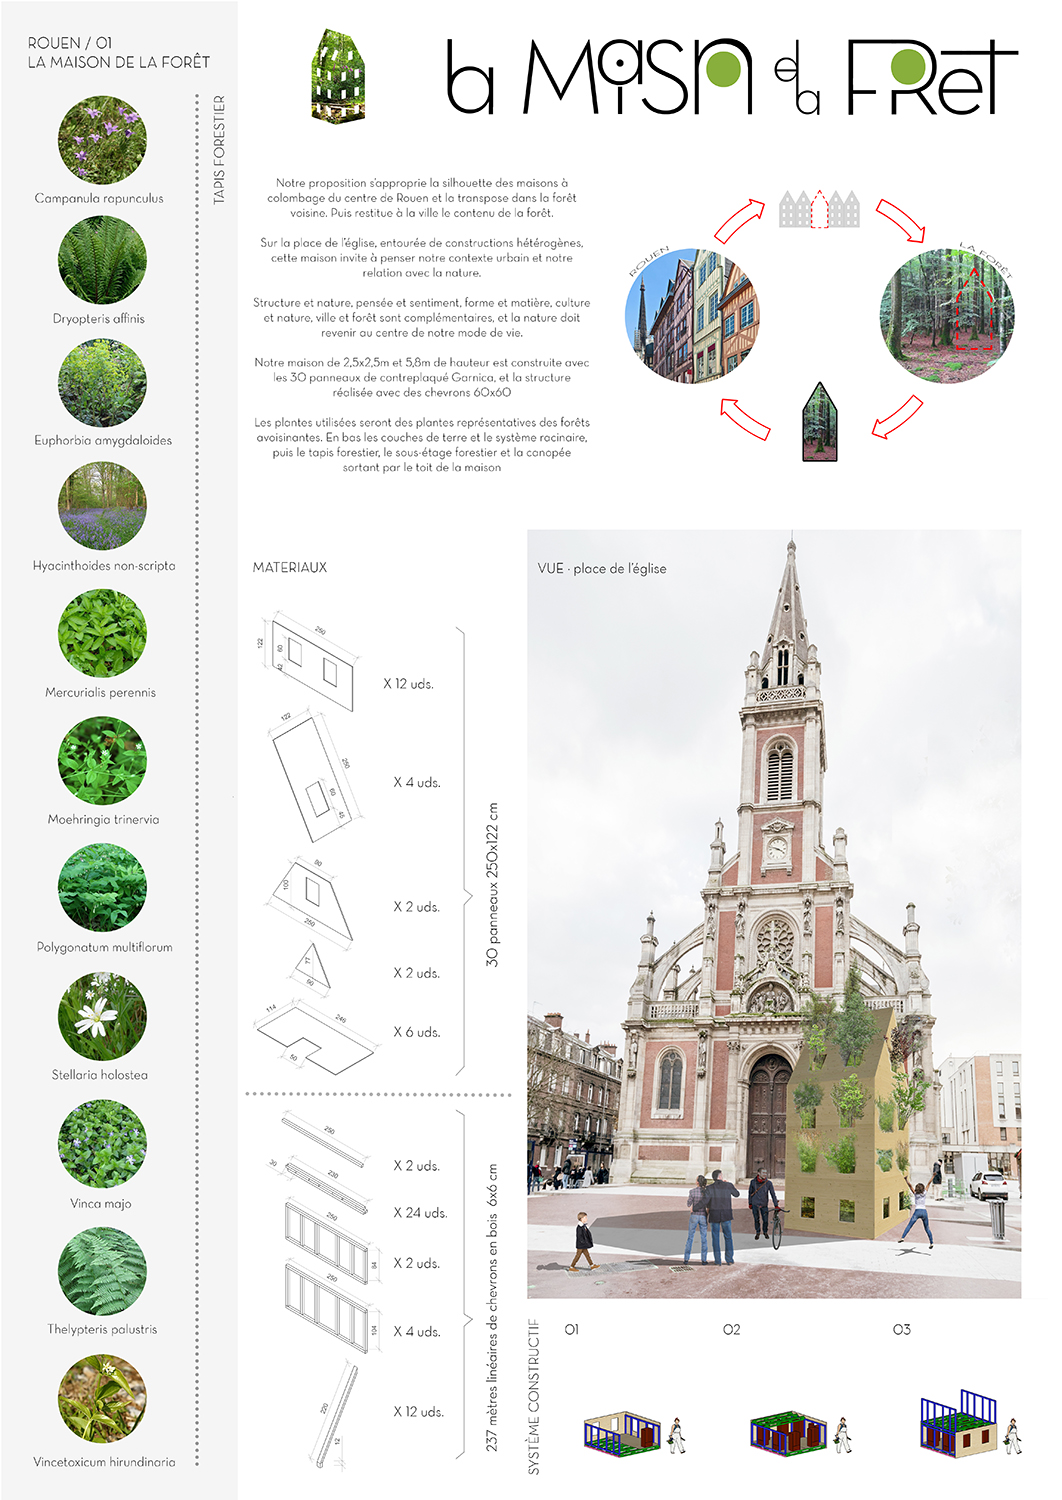Select the Vincetoxicum hirundinaria photo

click(102, 1399)
